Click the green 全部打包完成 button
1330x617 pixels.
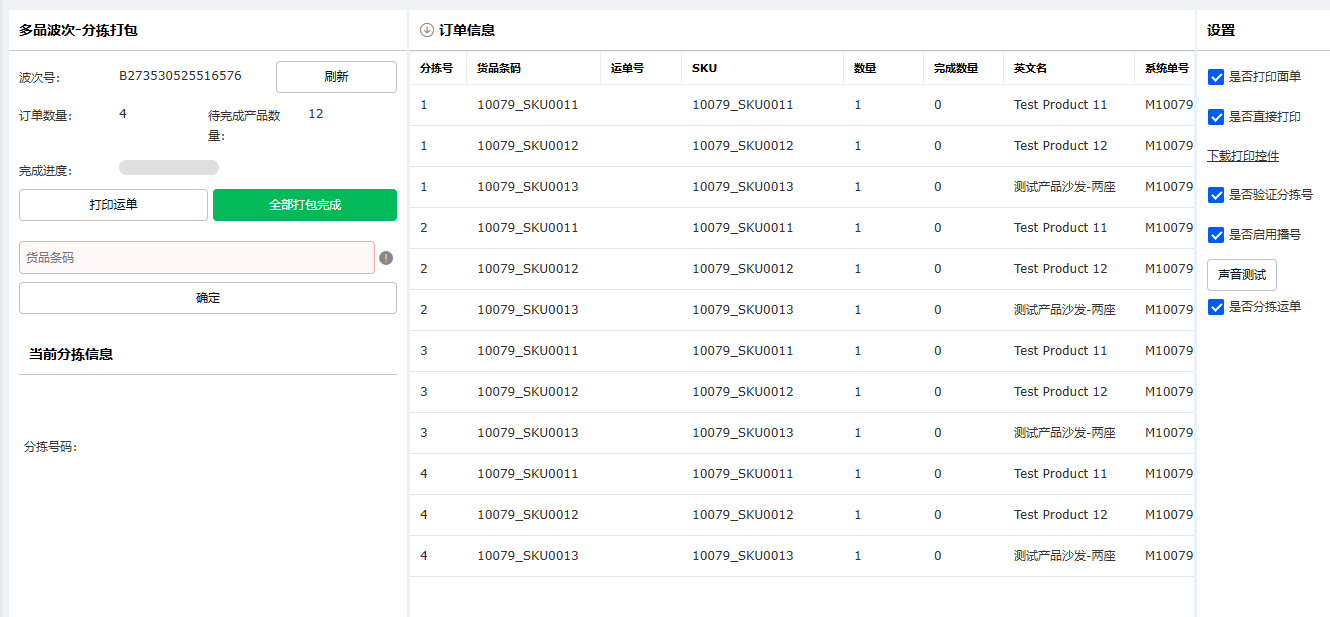point(305,205)
